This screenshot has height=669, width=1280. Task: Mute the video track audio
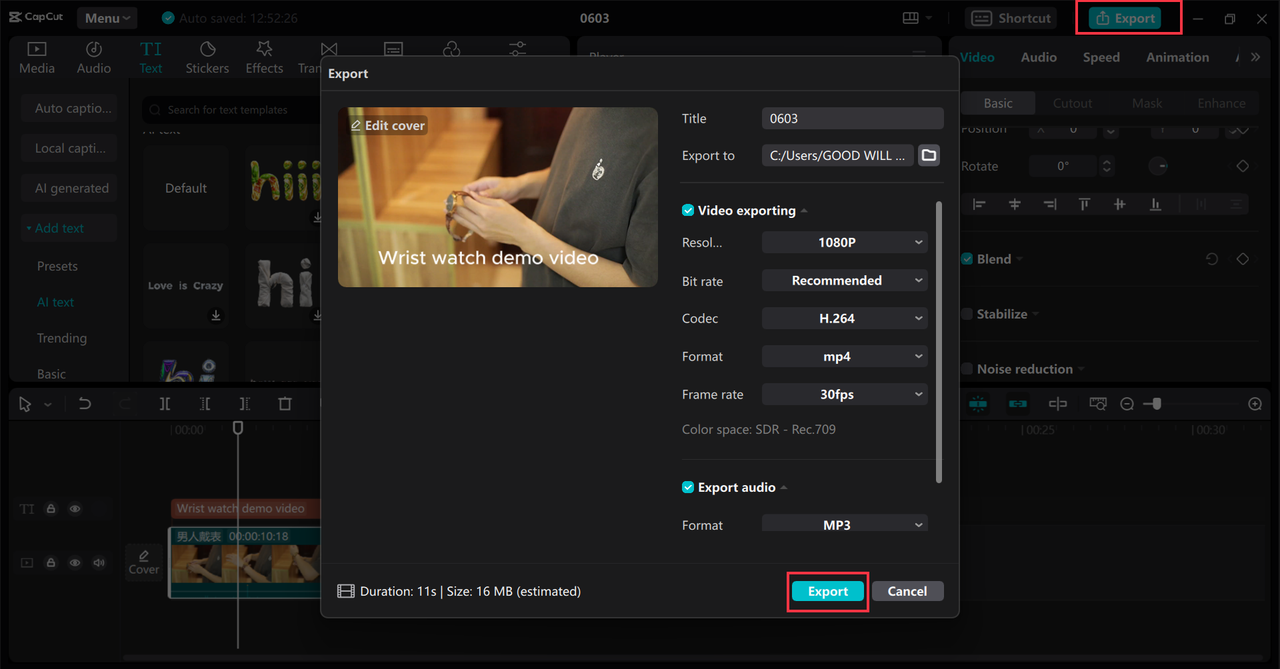pos(99,563)
